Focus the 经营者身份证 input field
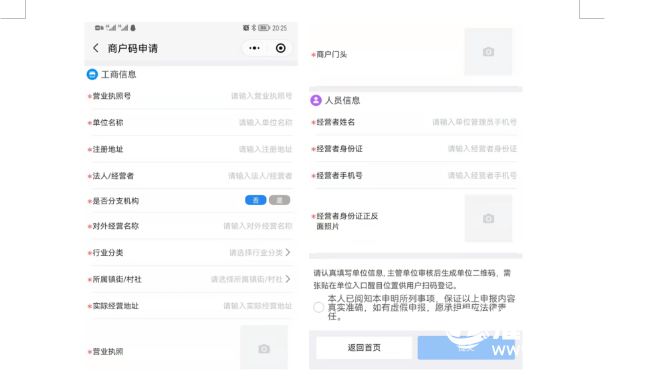The image size is (651, 378). (x=482, y=149)
